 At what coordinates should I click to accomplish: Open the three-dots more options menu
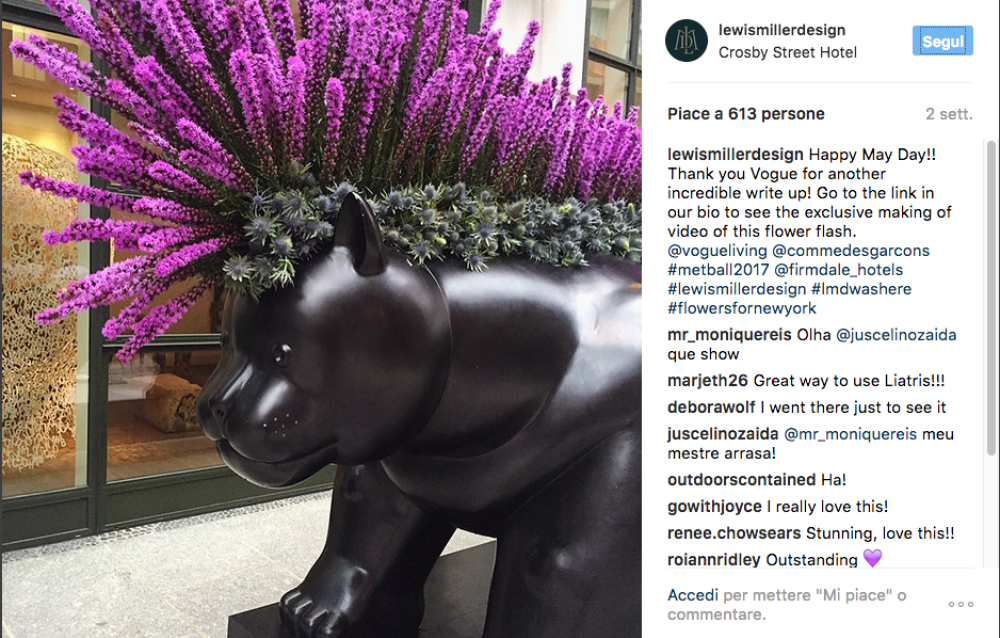[x=960, y=604]
